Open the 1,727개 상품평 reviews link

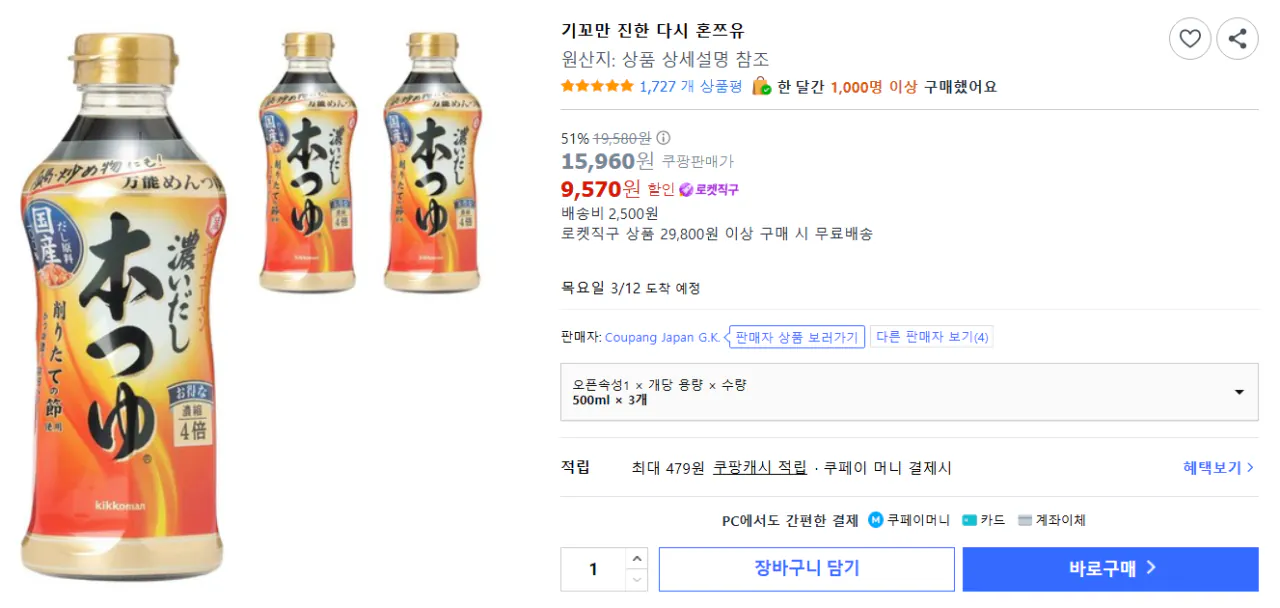tap(691, 87)
